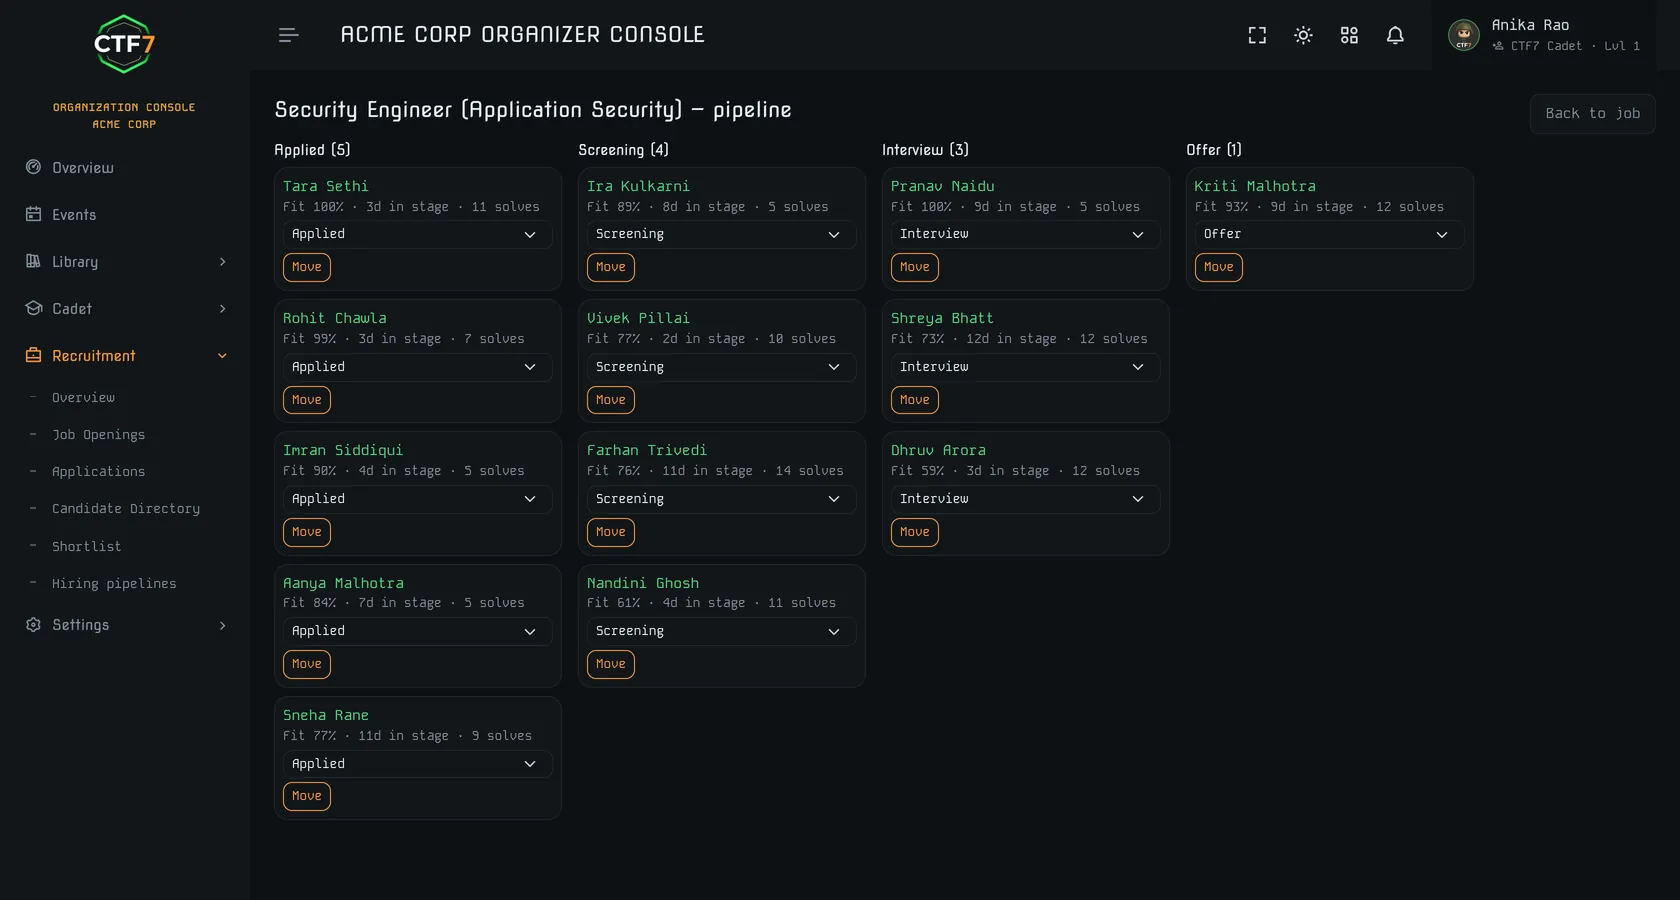Click the Settings gear icon
The height and width of the screenshot is (900, 1680).
pos(33,624)
